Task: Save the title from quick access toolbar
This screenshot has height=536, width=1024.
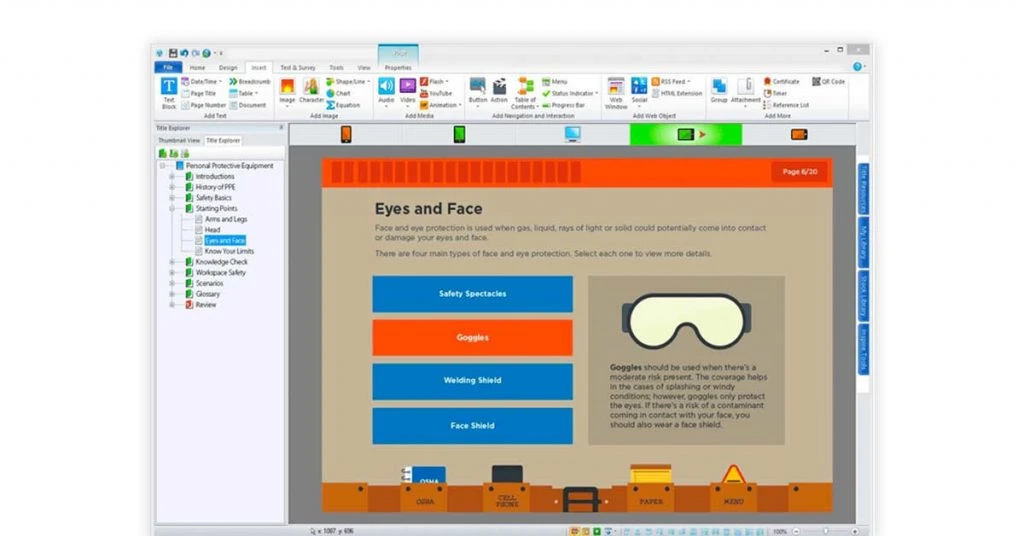Action: [x=173, y=53]
